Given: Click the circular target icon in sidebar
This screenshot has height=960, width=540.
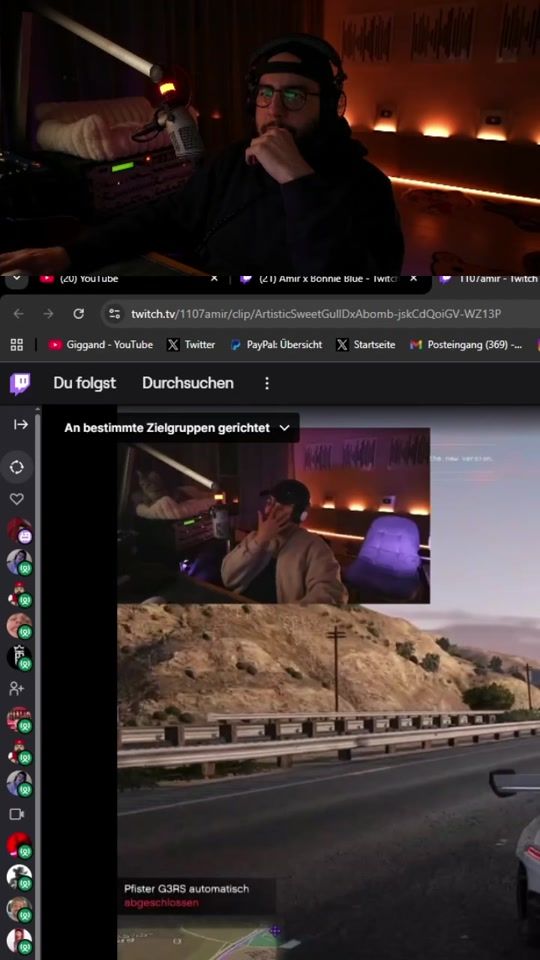Looking at the screenshot, I should [17, 467].
